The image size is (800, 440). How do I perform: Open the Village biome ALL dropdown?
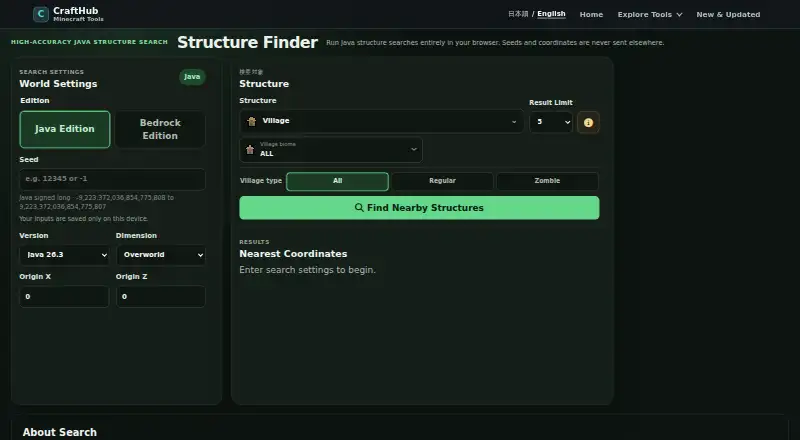point(331,150)
